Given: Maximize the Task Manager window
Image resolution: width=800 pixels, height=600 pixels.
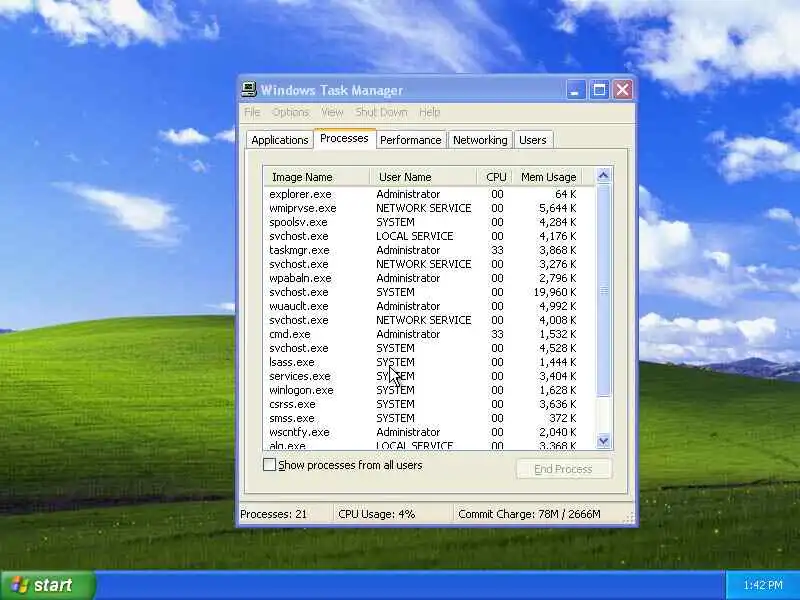Looking at the screenshot, I should 599,90.
